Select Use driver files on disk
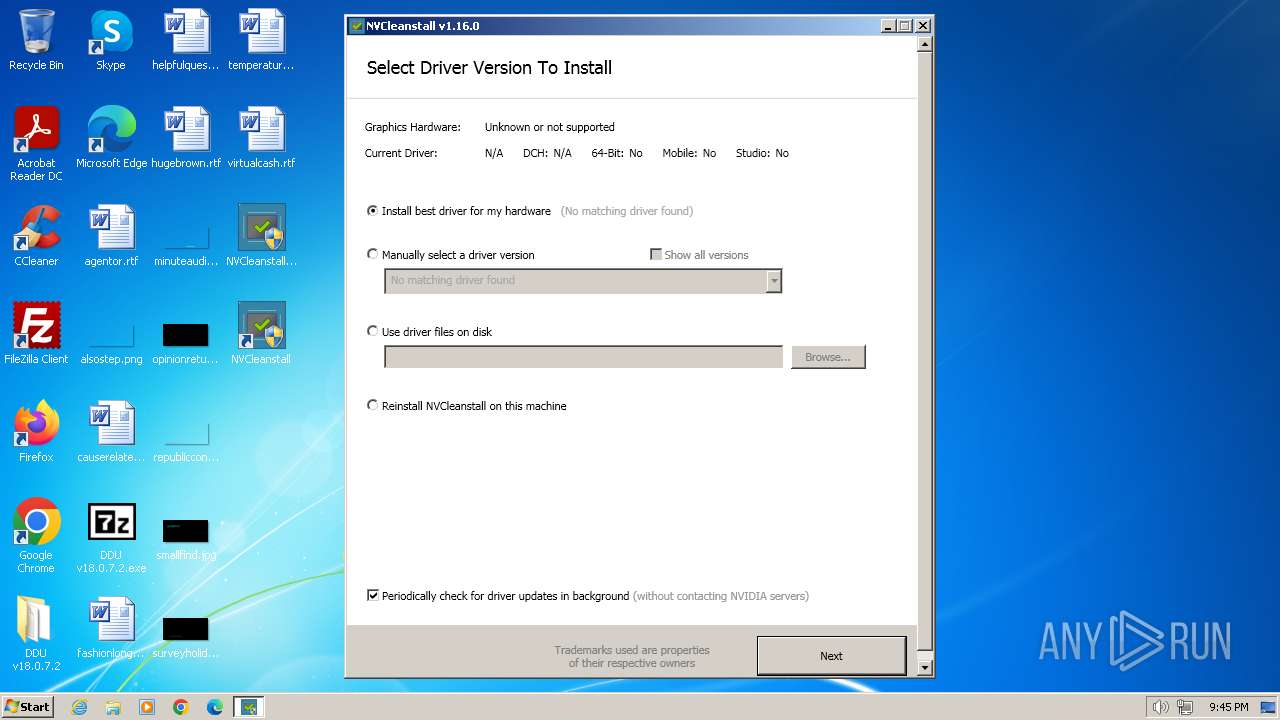Screen dimensions: 1280x720 point(429,332)
